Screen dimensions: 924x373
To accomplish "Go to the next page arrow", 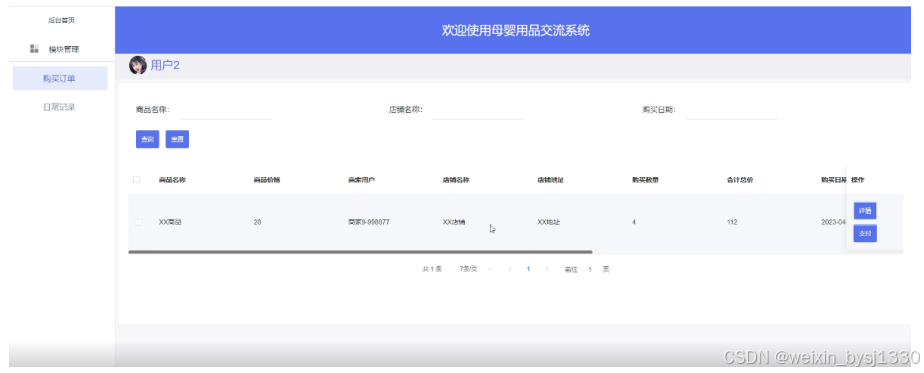I will (x=546, y=269).
